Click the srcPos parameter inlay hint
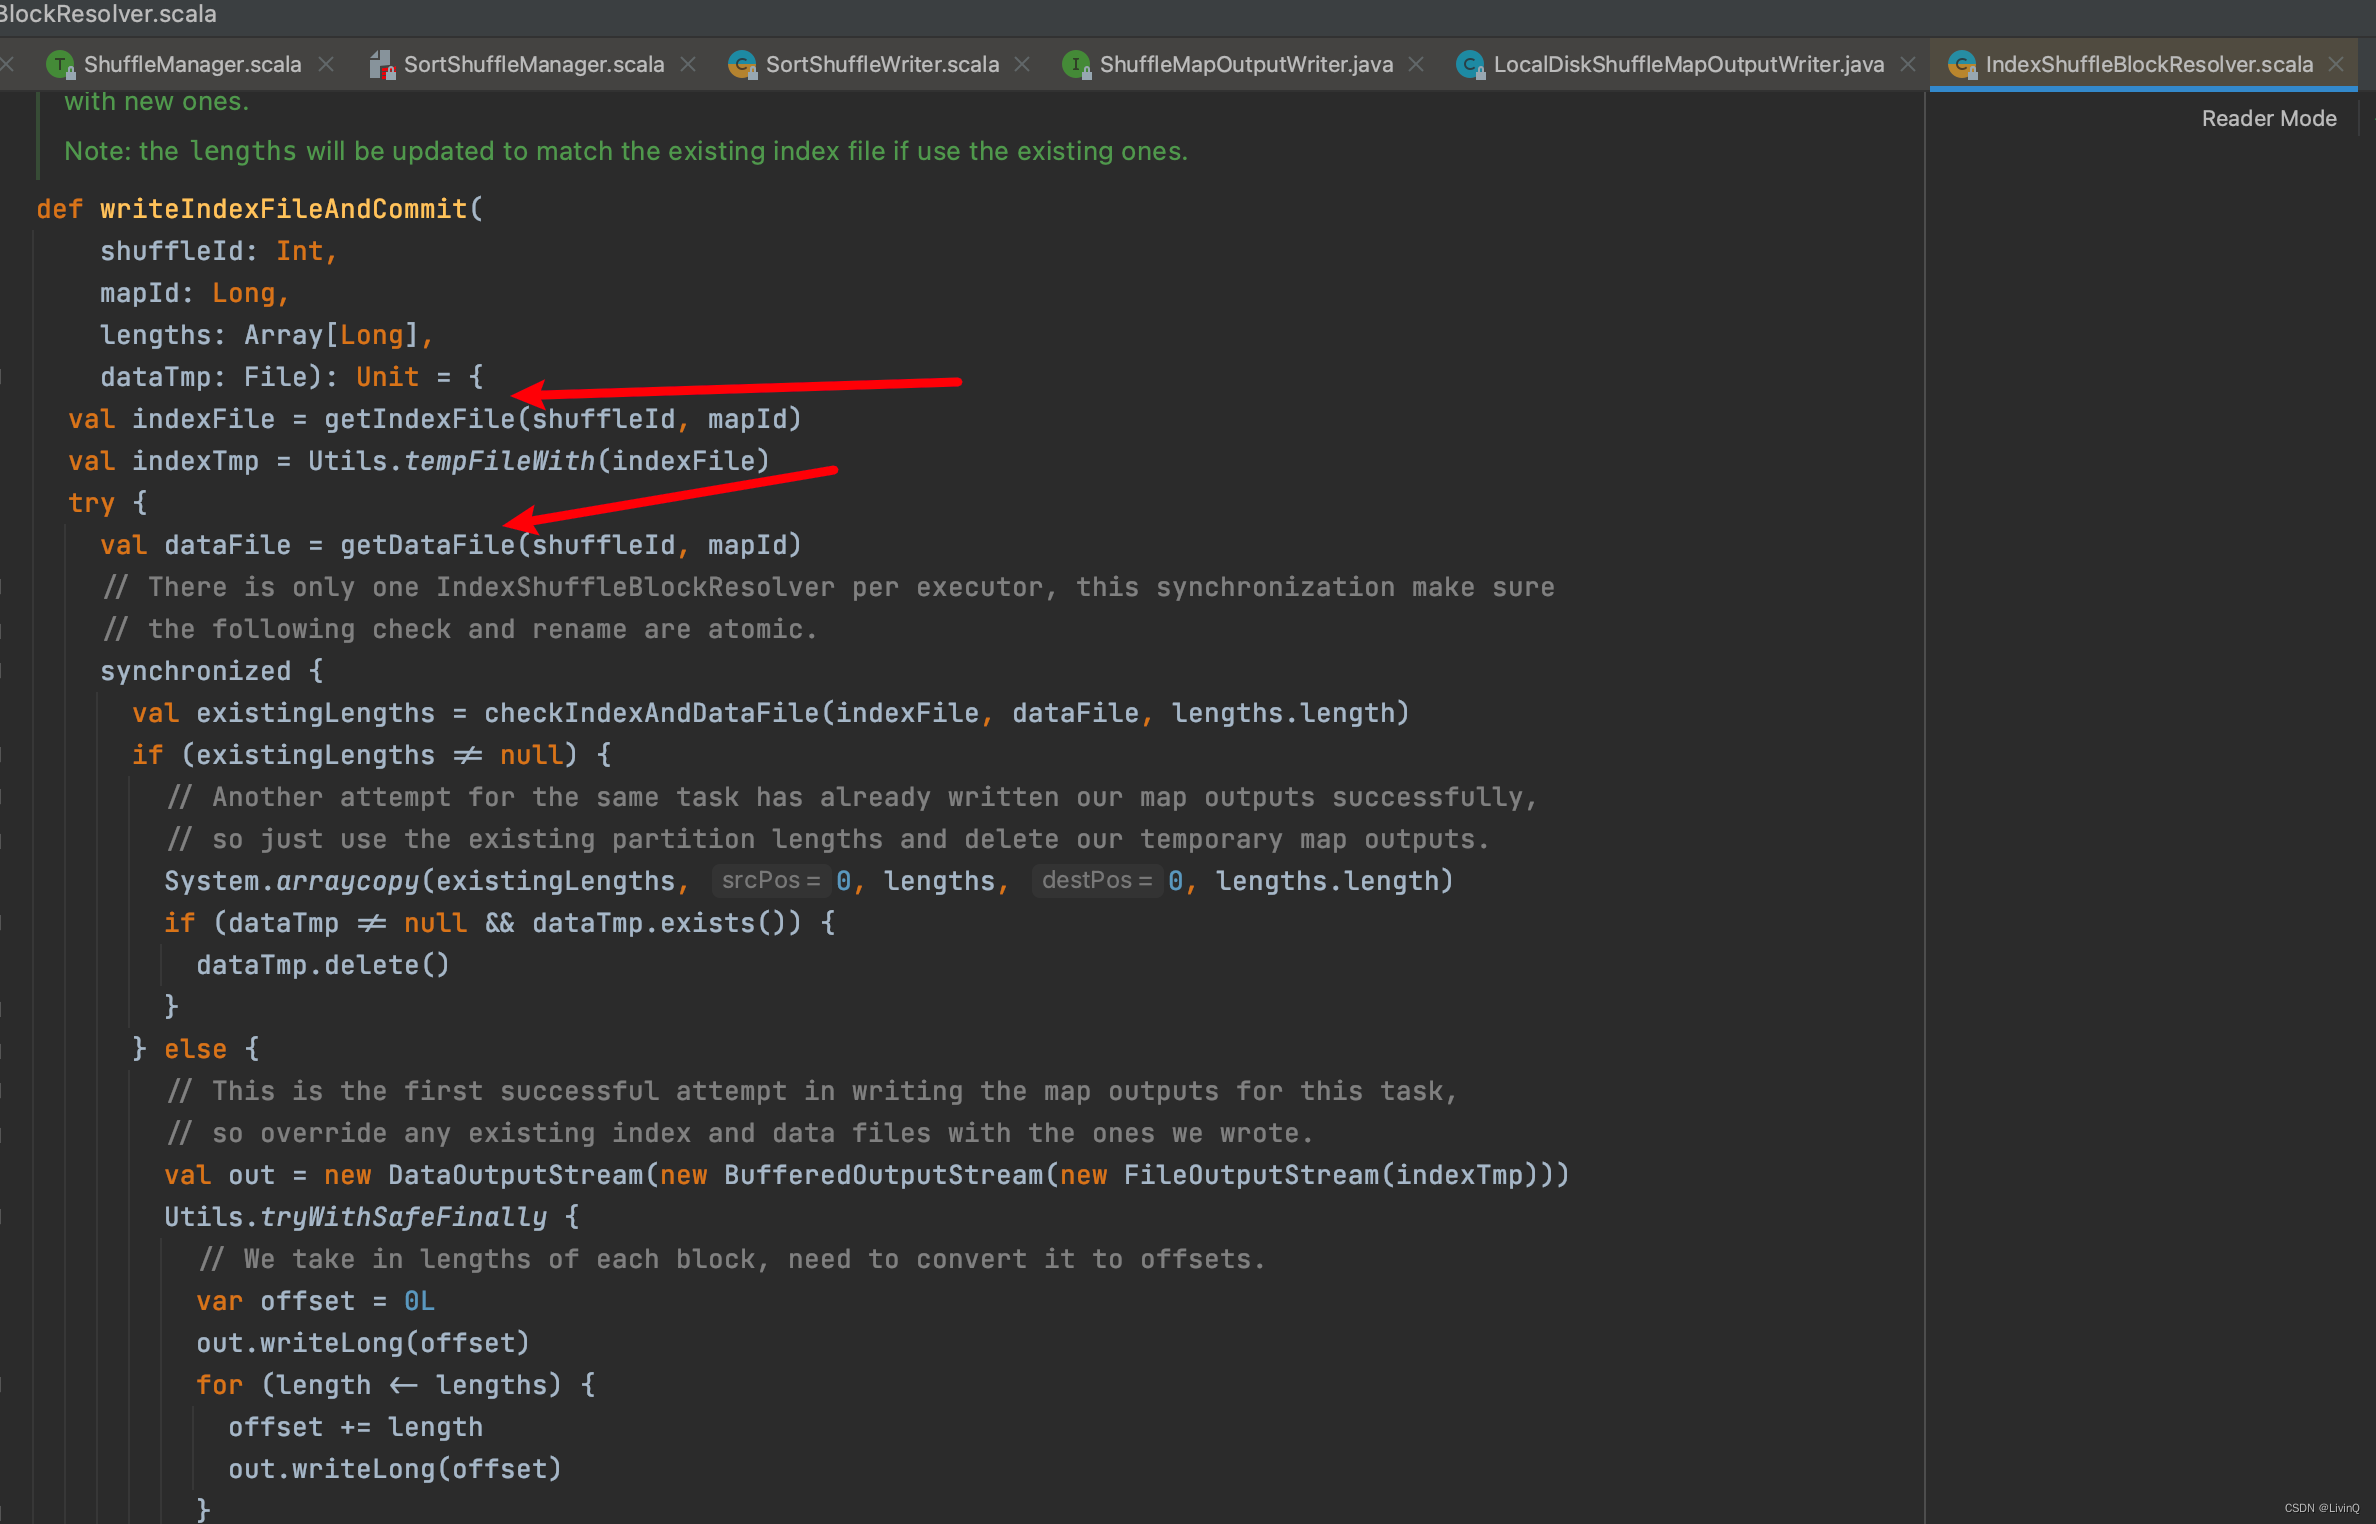Screen dimensions: 2376x1524 (x=770, y=881)
